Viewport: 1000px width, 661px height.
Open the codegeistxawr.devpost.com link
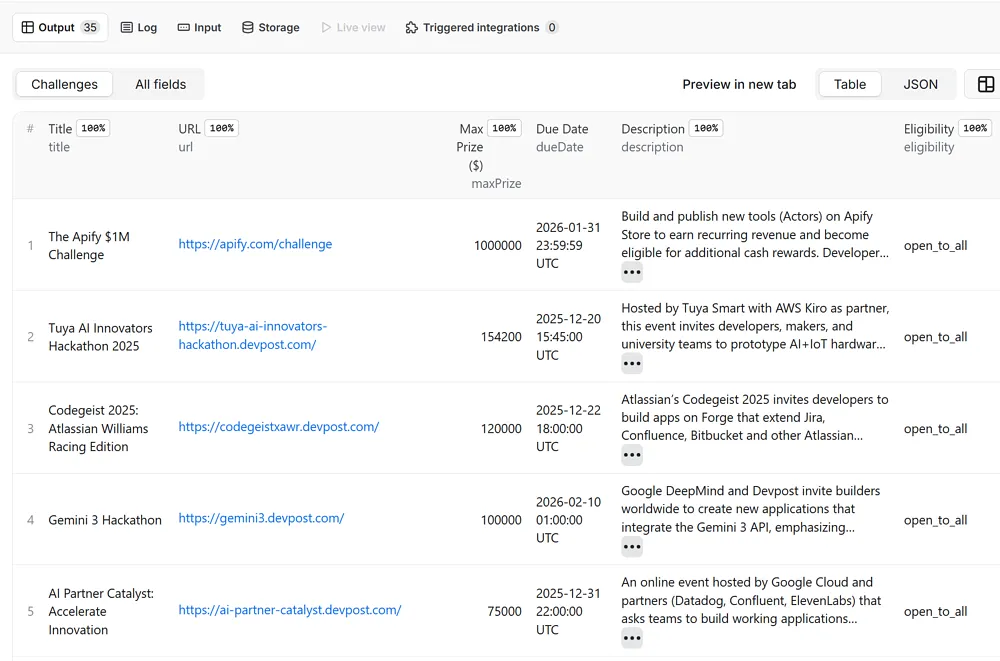click(278, 427)
